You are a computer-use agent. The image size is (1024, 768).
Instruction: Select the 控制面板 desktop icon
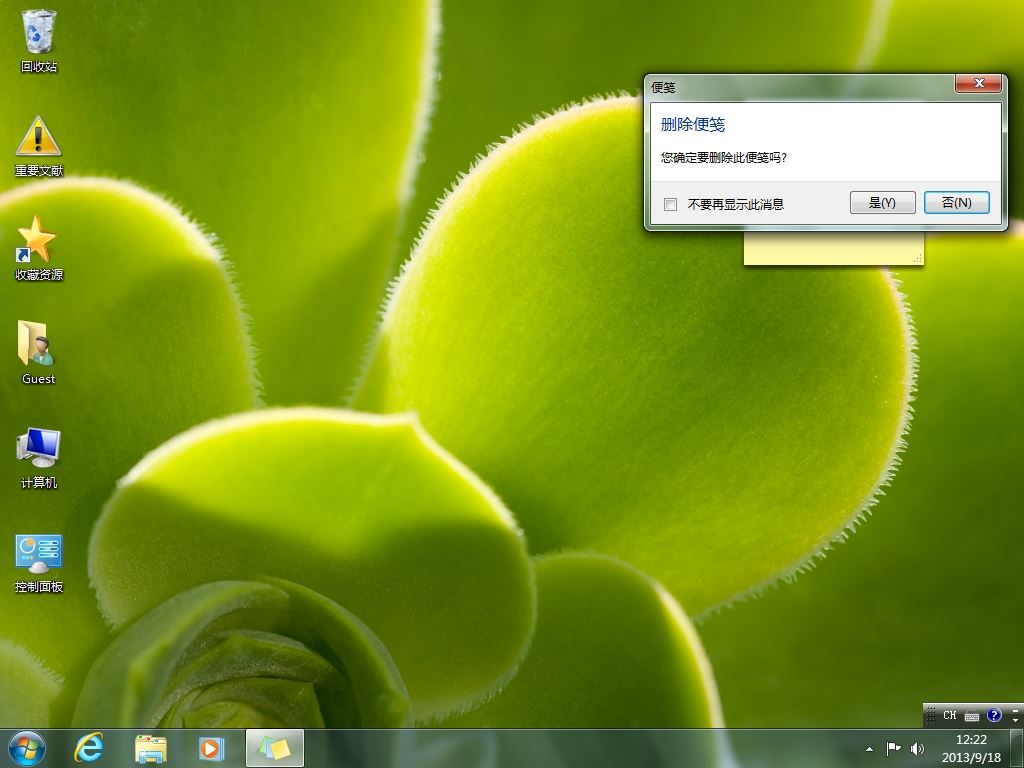click(x=39, y=564)
